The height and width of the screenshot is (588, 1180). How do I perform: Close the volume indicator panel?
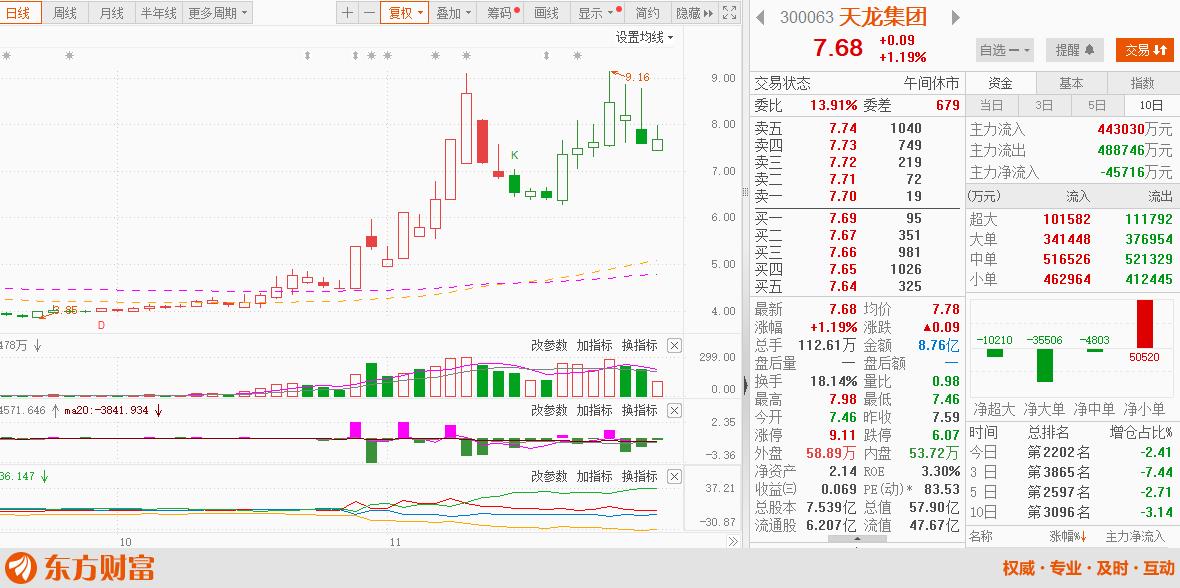click(674, 346)
